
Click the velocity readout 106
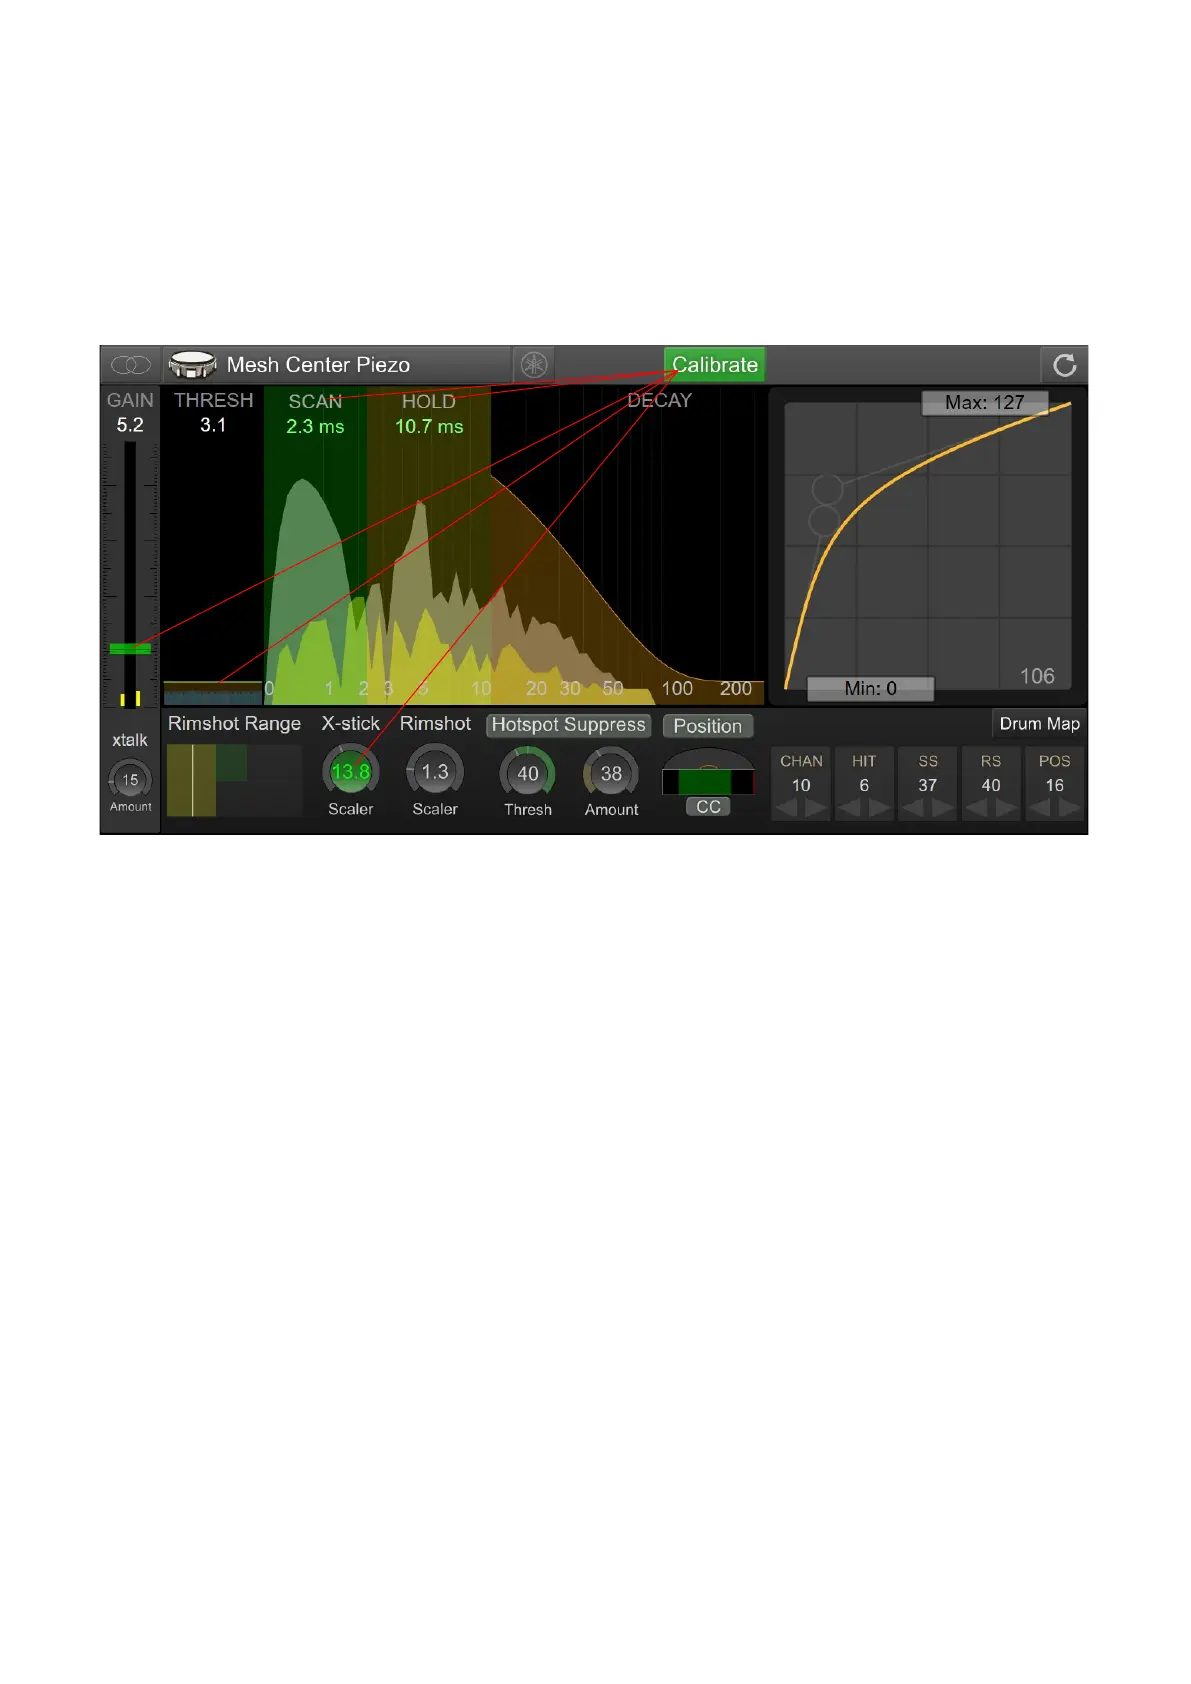(1037, 676)
